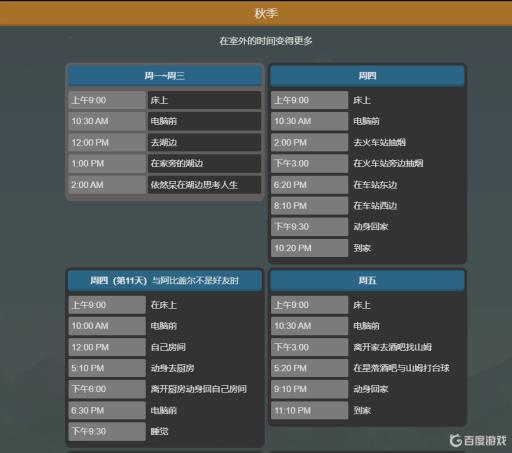Select the 周四 (第11天) 与阿比盖尔不是好友时 header
The image size is (512, 453).
[165, 280]
